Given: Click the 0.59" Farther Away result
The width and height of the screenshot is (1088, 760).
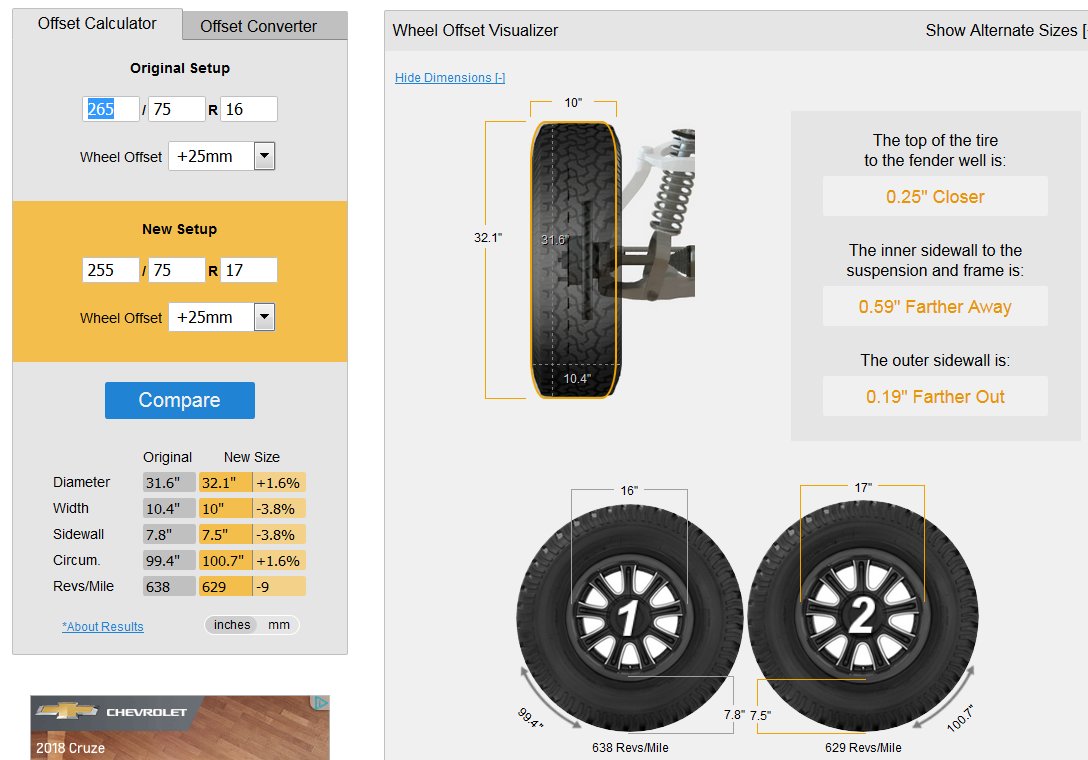Looking at the screenshot, I should click(x=935, y=307).
